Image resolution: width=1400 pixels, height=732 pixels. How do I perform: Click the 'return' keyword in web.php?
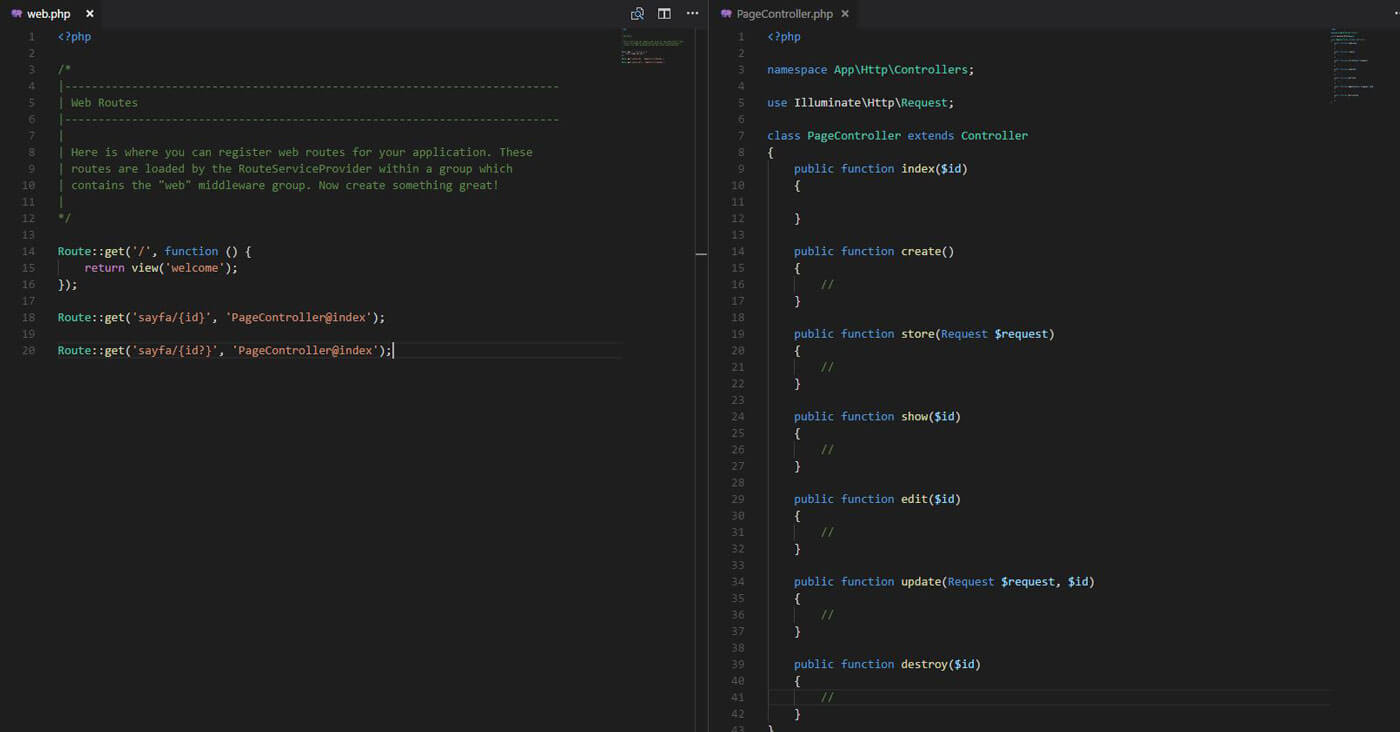(104, 268)
